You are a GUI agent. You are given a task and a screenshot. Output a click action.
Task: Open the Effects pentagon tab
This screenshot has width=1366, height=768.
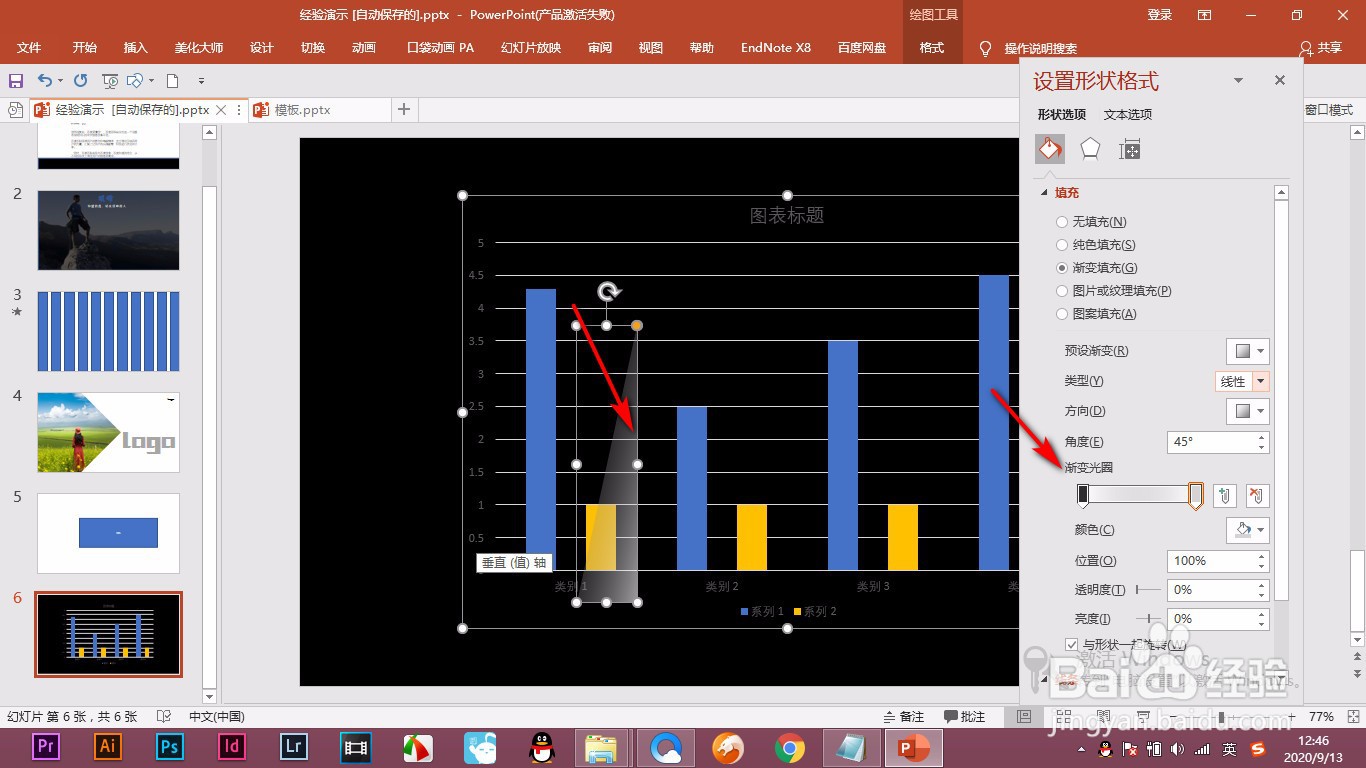(1090, 149)
